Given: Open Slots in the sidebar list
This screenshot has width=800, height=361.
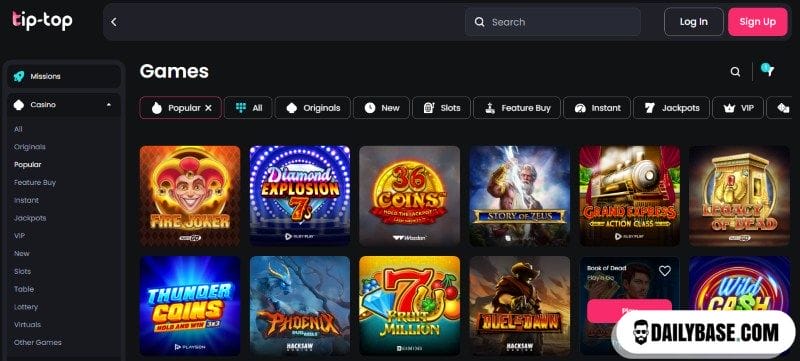Looking at the screenshot, I should point(22,271).
